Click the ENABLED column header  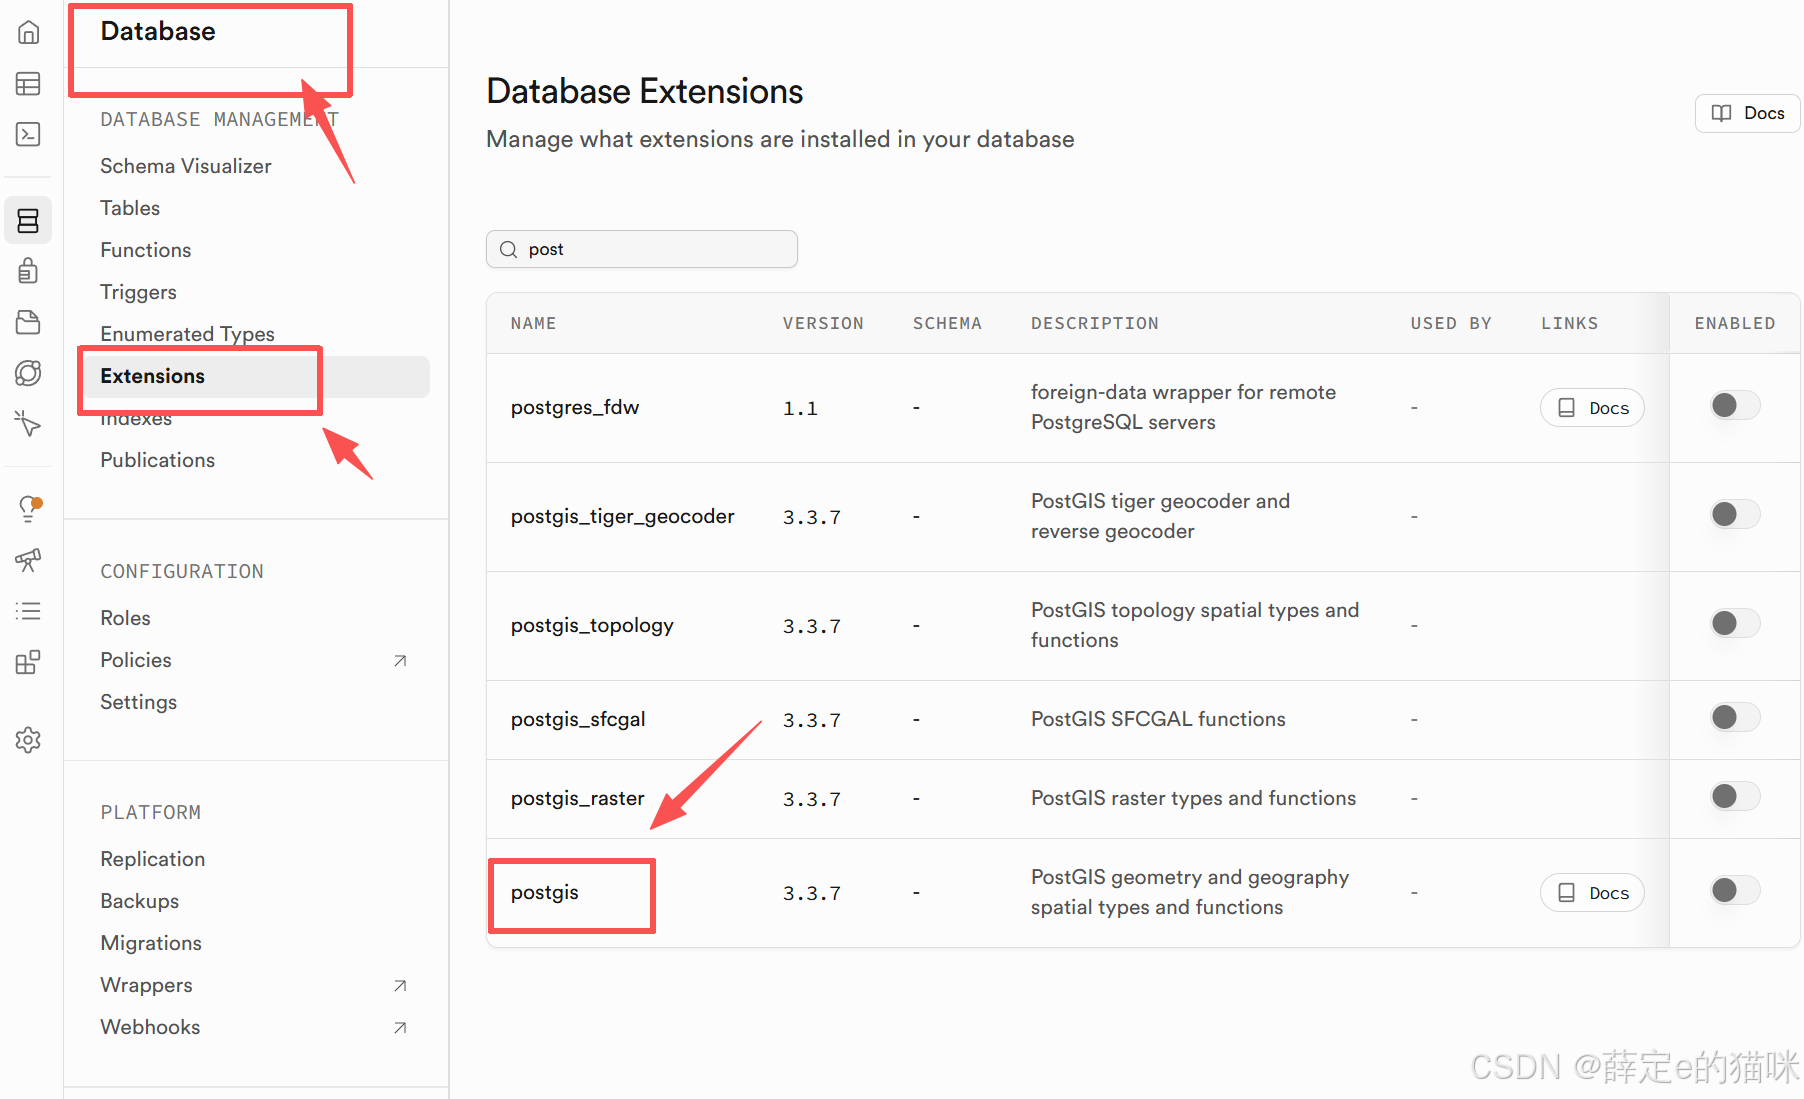coord(1735,323)
